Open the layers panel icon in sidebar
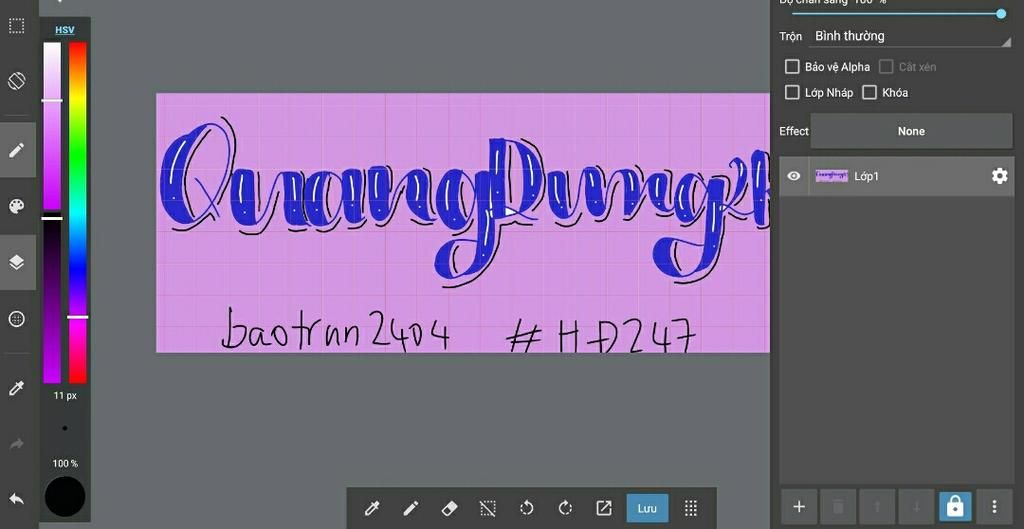The height and width of the screenshot is (529, 1024). pos(16,263)
